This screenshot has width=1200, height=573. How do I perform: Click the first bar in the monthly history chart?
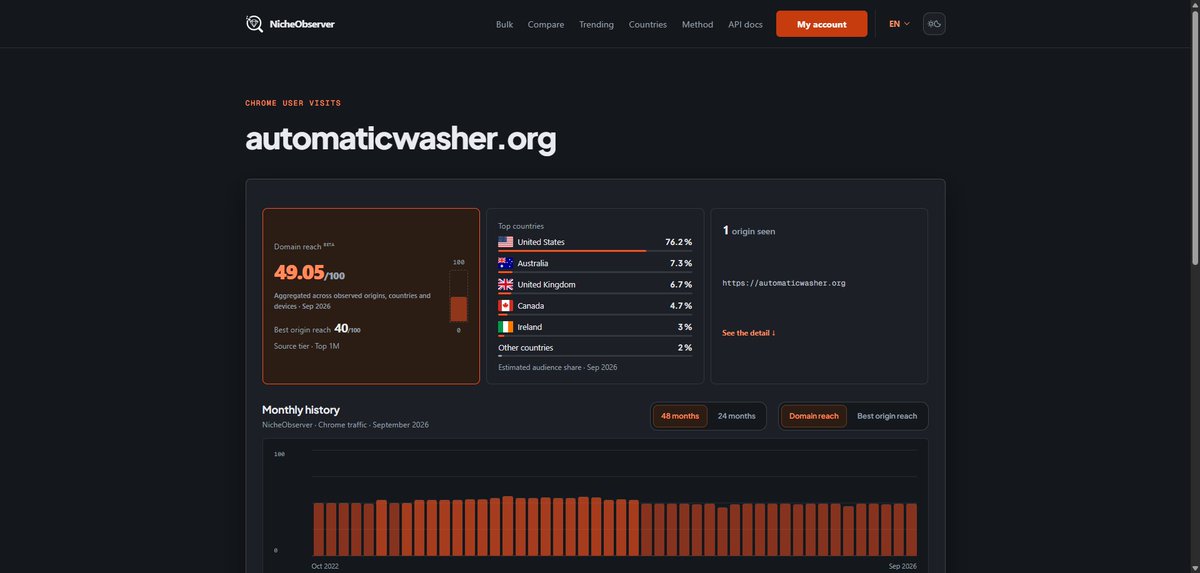(x=318, y=528)
